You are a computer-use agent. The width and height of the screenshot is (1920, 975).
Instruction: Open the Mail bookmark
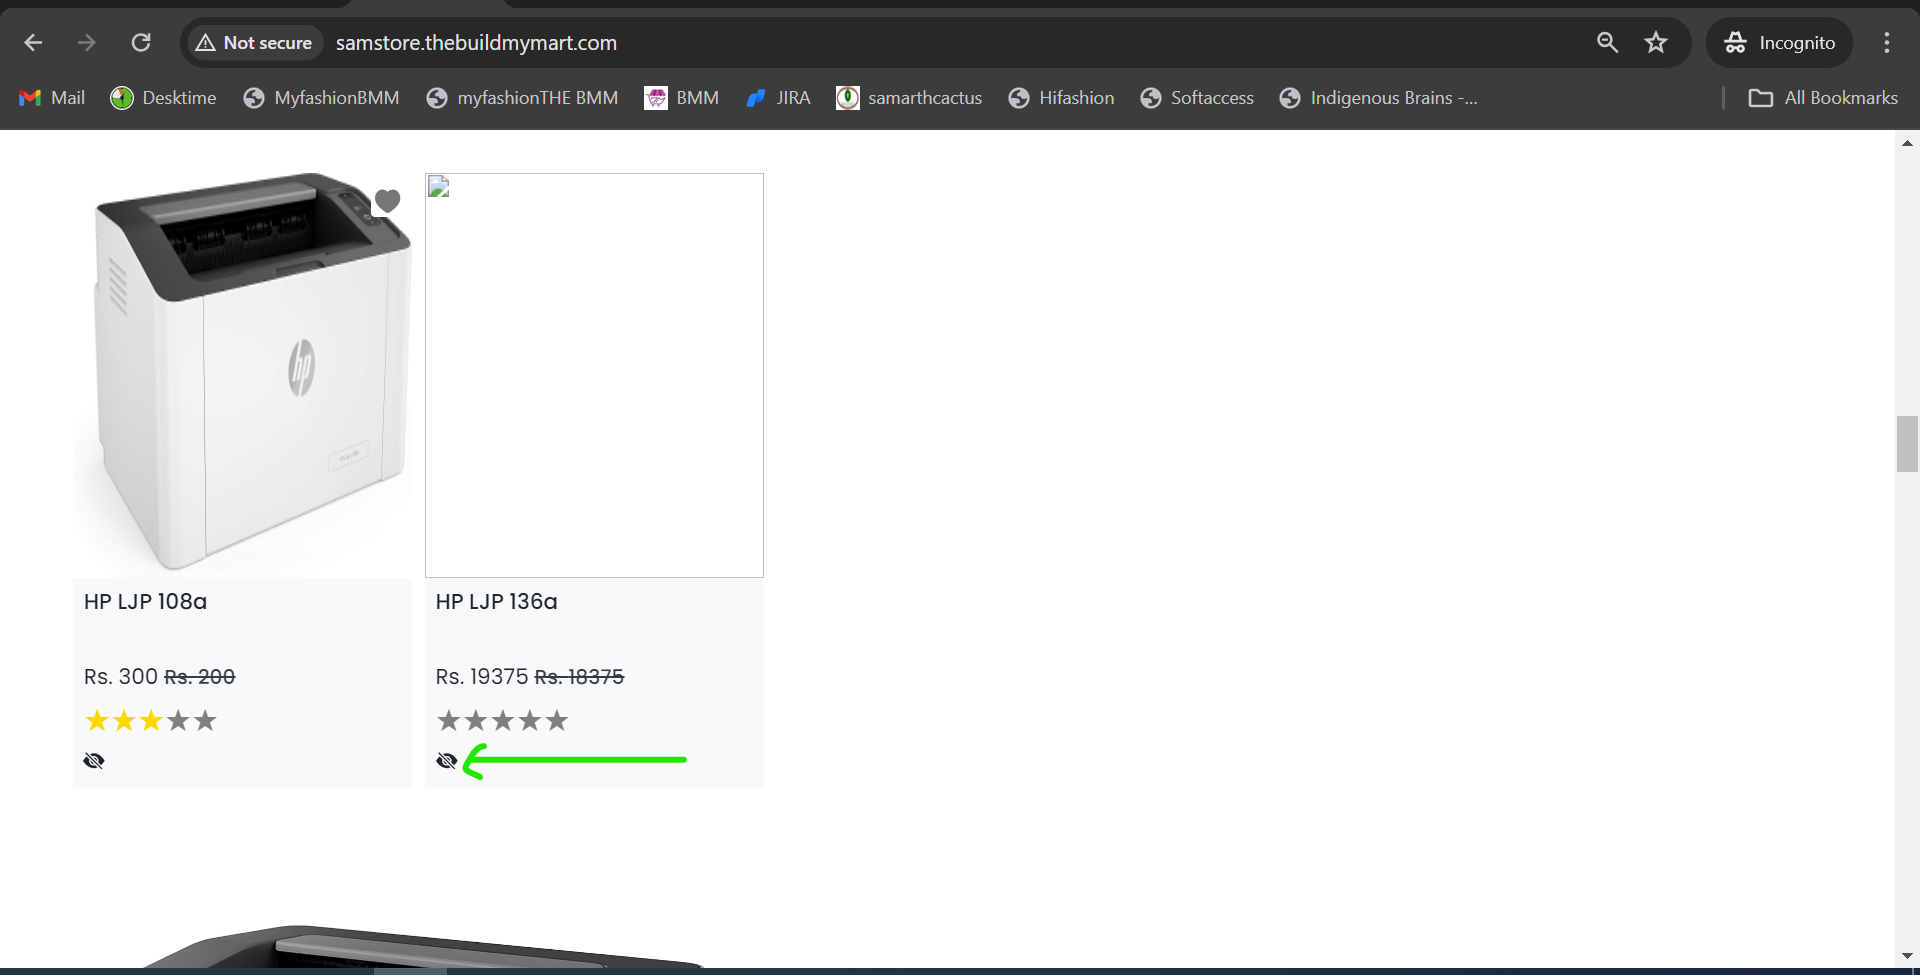[x=52, y=98]
